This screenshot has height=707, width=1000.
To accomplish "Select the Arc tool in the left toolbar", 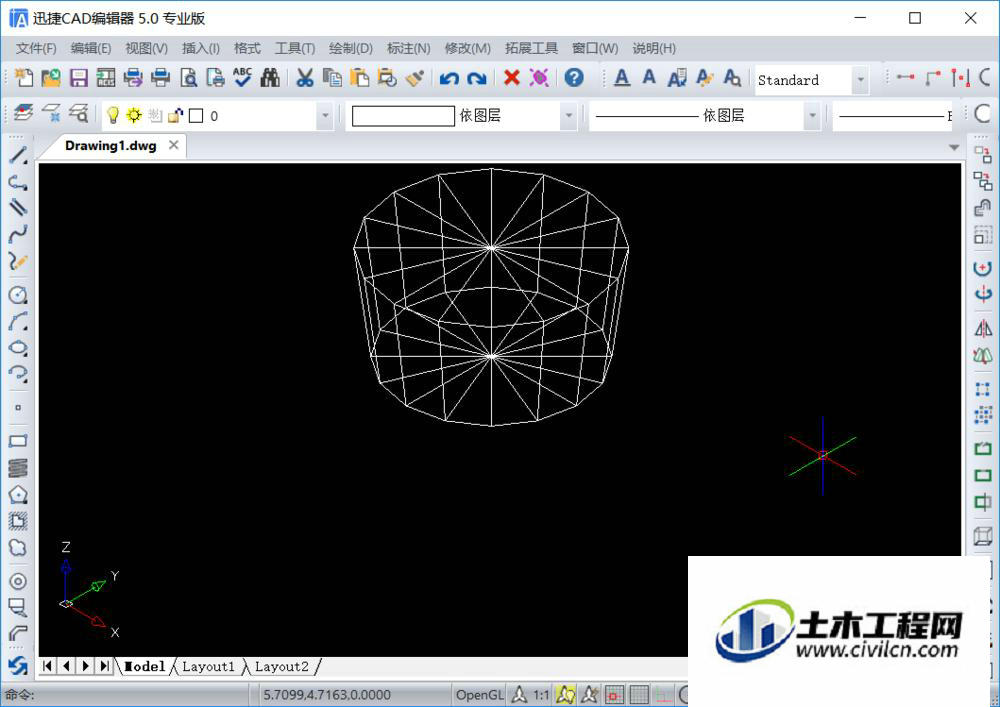I will point(18,321).
